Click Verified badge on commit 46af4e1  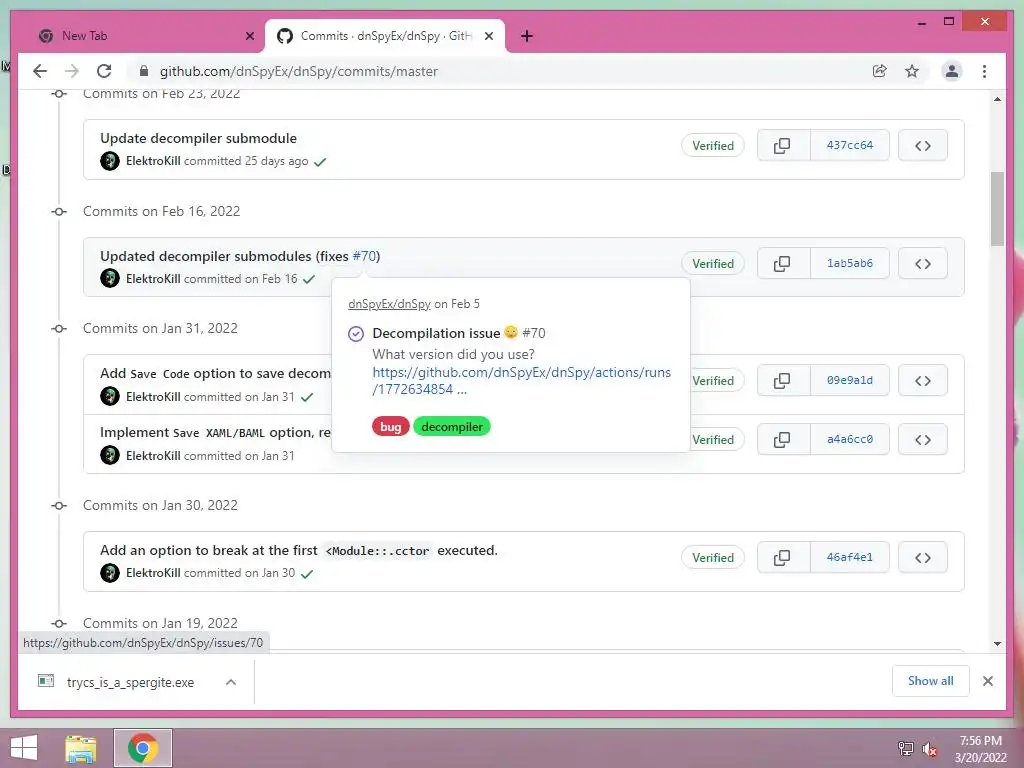coord(713,558)
